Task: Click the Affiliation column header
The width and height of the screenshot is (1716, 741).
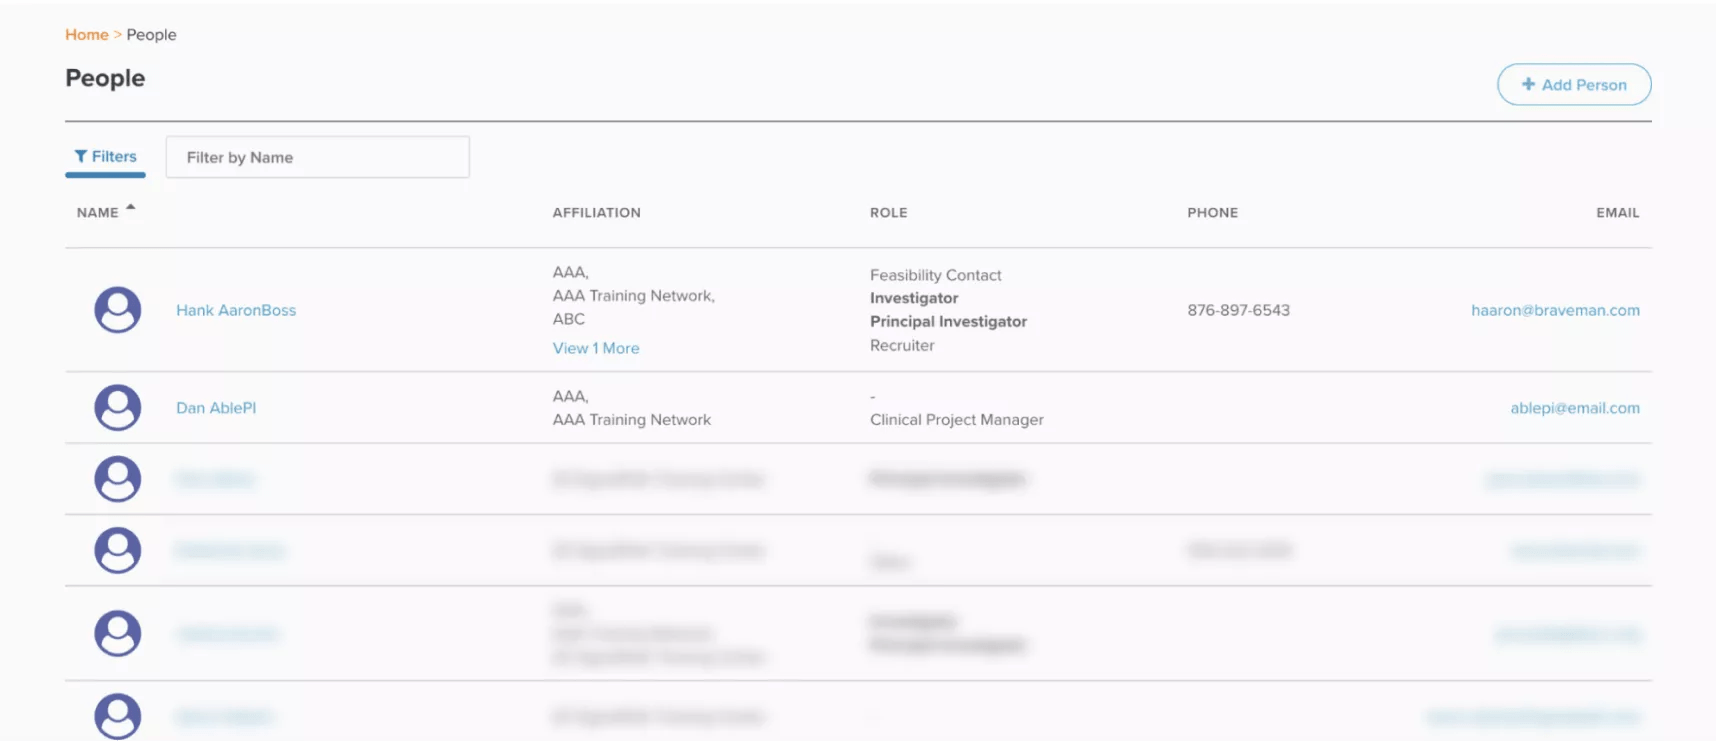Action: click(x=596, y=213)
